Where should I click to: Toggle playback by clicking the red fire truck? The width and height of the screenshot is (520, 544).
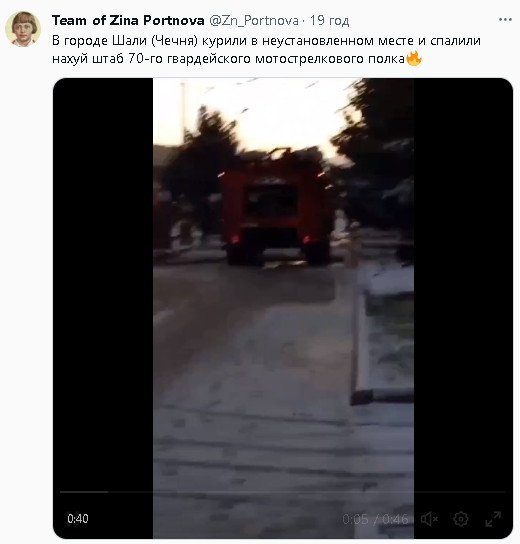point(277,215)
